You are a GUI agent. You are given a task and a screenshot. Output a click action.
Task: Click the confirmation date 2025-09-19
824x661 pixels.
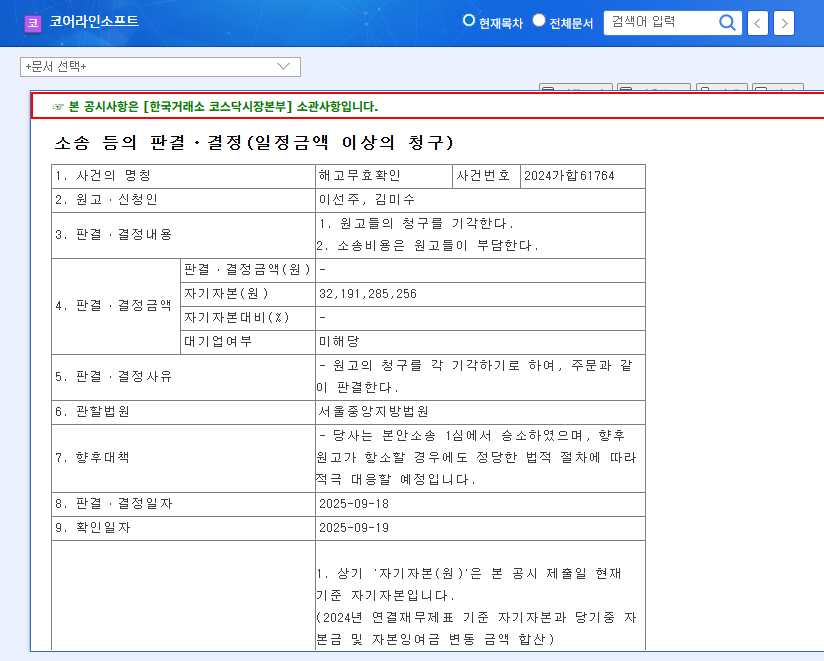pyautogui.click(x=354, y=528)
